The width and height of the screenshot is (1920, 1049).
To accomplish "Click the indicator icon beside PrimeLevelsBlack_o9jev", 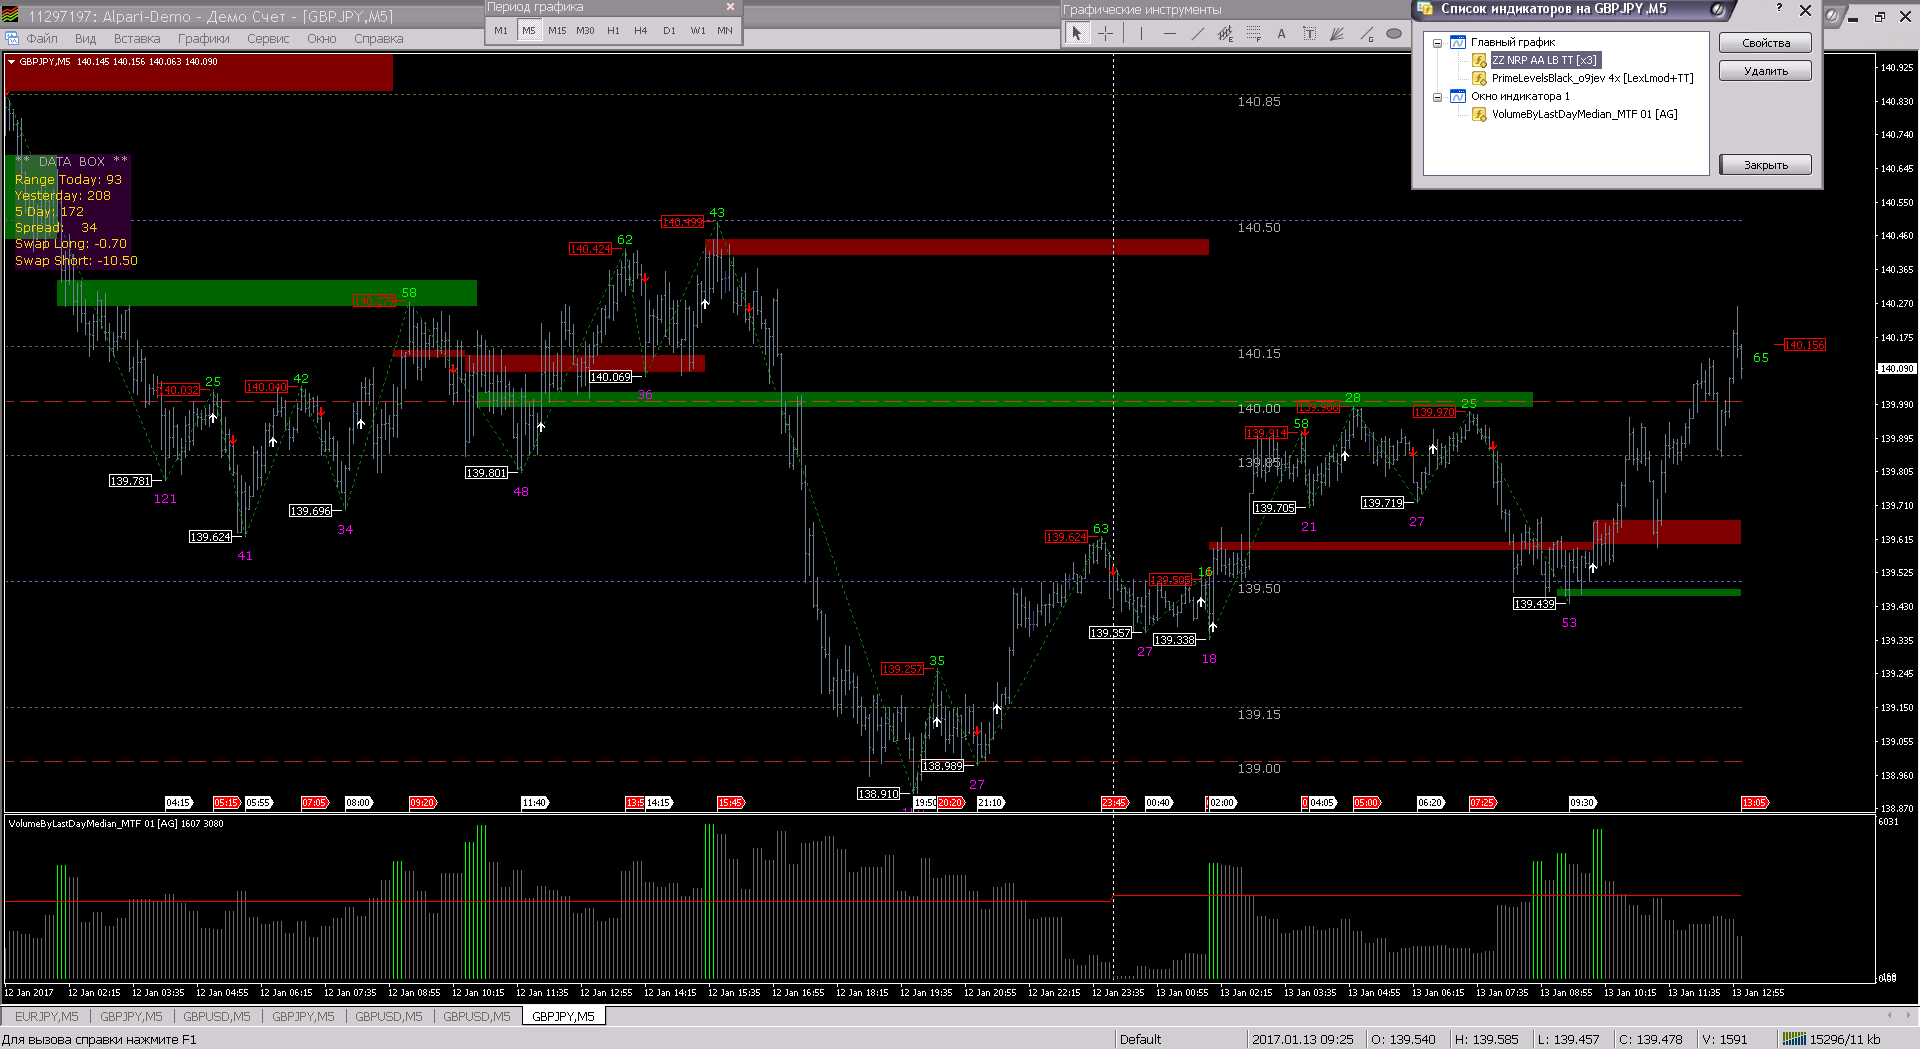I will [x=1479, y=78].
